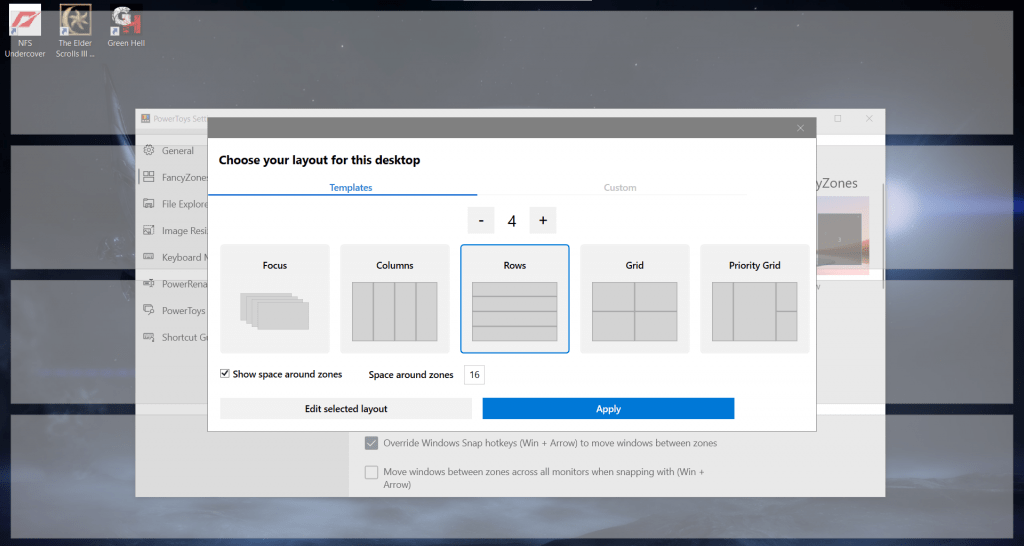Switch to the Templates tab
Viewport: 1024px width, 546px height.
pos(351,187)
